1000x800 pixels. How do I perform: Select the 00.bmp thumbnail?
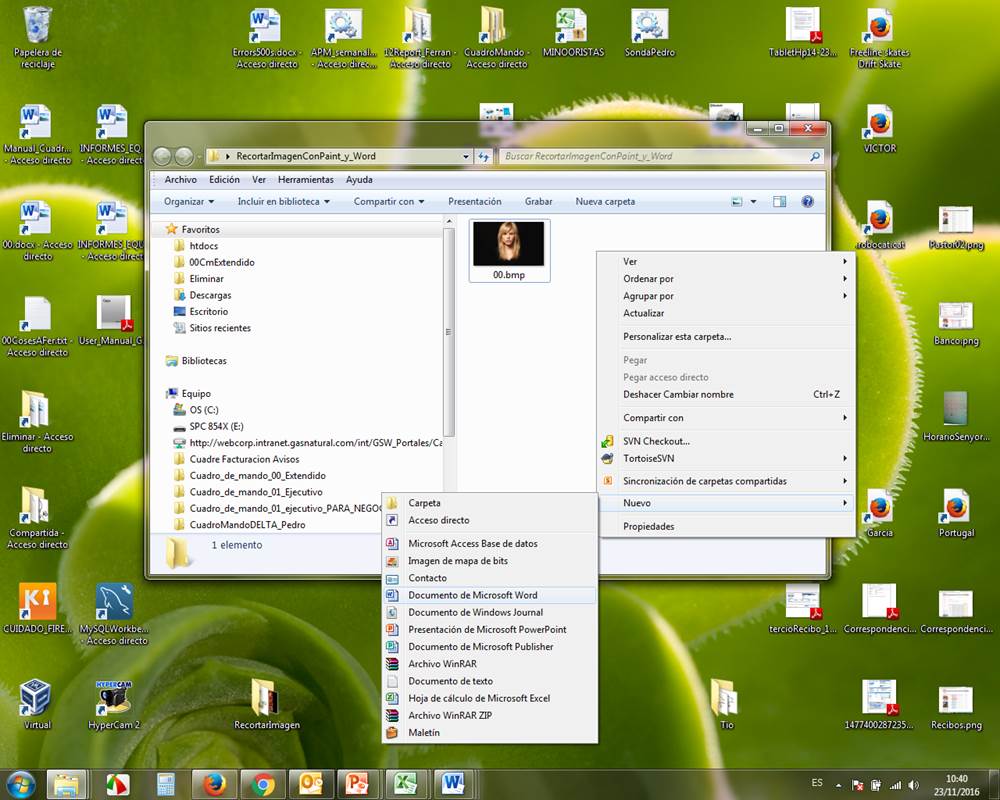(509, 249)
